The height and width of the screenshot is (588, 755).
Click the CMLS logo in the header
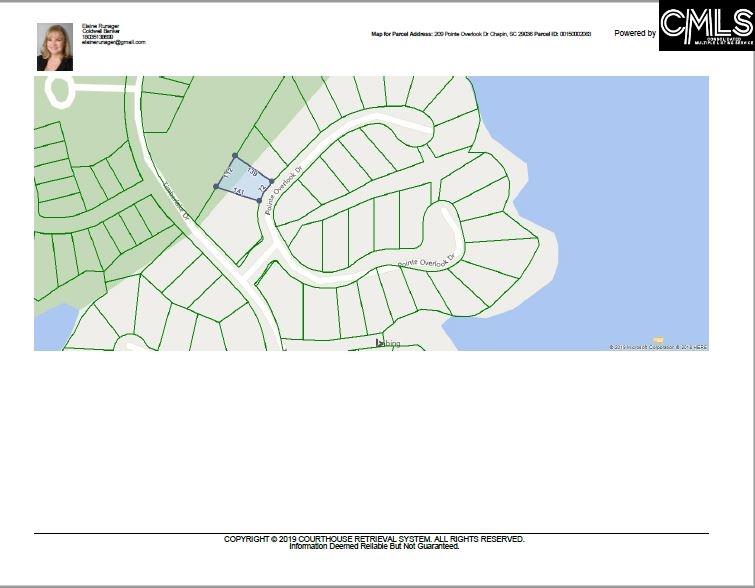coord(706,26)
